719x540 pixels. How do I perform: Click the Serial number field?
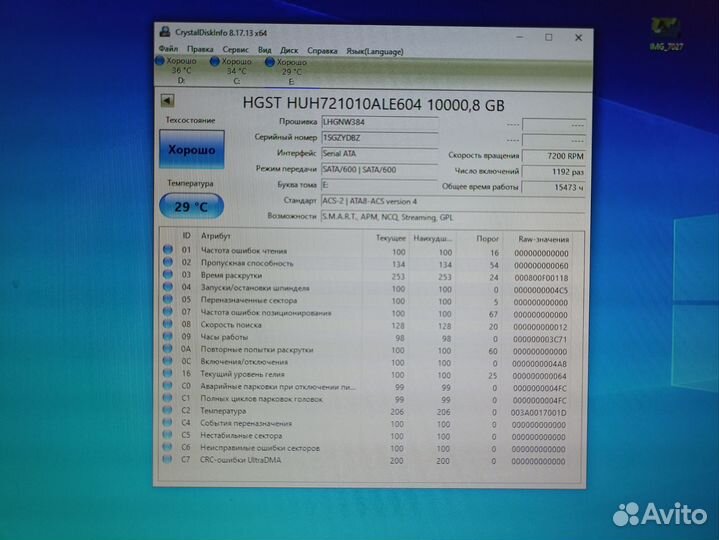coord(379,137)
